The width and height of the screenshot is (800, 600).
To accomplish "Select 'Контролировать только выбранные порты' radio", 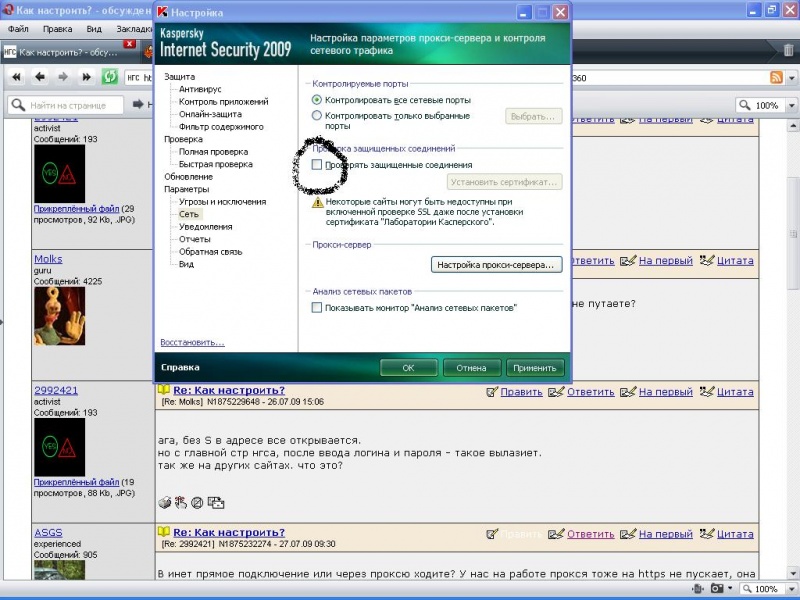I will pyautogui.click(x=317, y=116).
